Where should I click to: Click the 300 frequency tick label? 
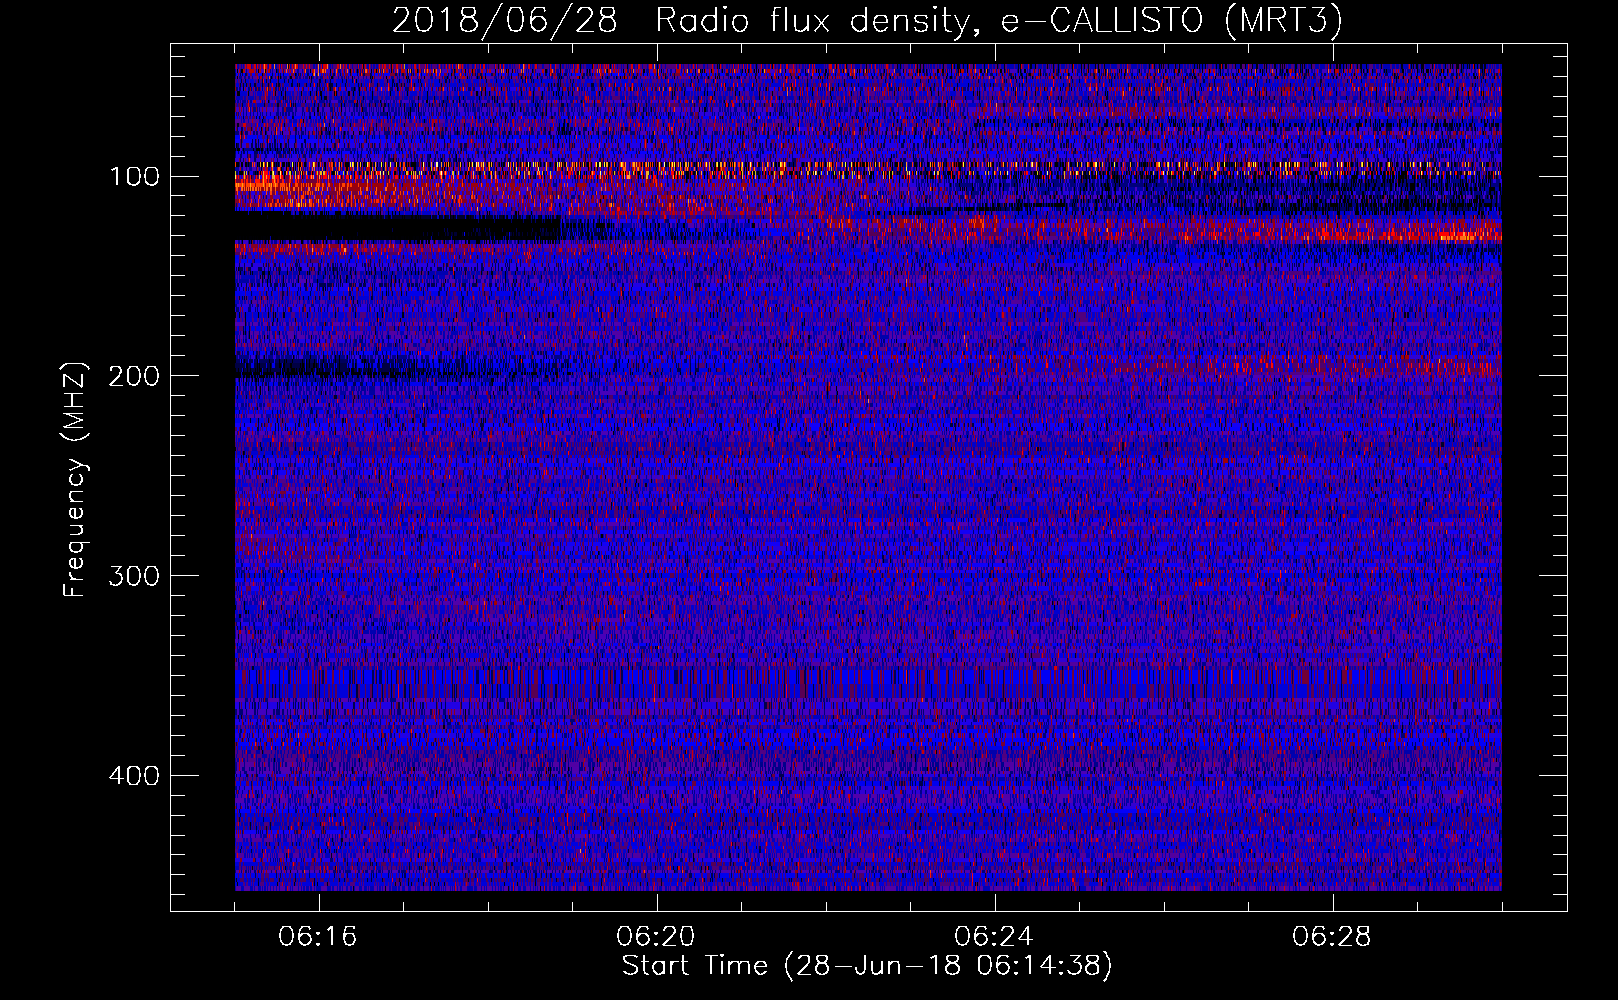click(x=134, y=576)
